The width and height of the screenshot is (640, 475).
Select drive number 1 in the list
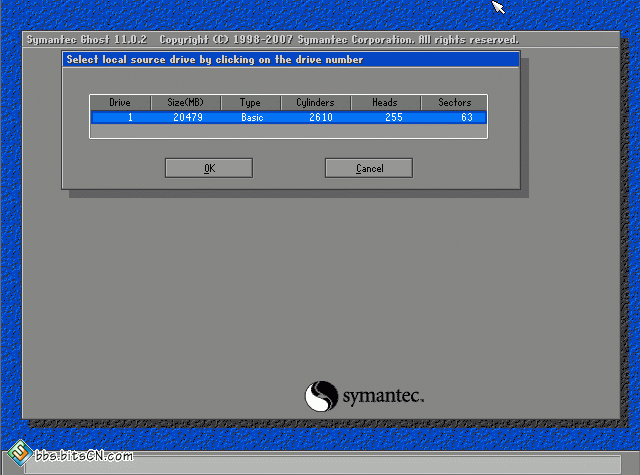point(130,118)
